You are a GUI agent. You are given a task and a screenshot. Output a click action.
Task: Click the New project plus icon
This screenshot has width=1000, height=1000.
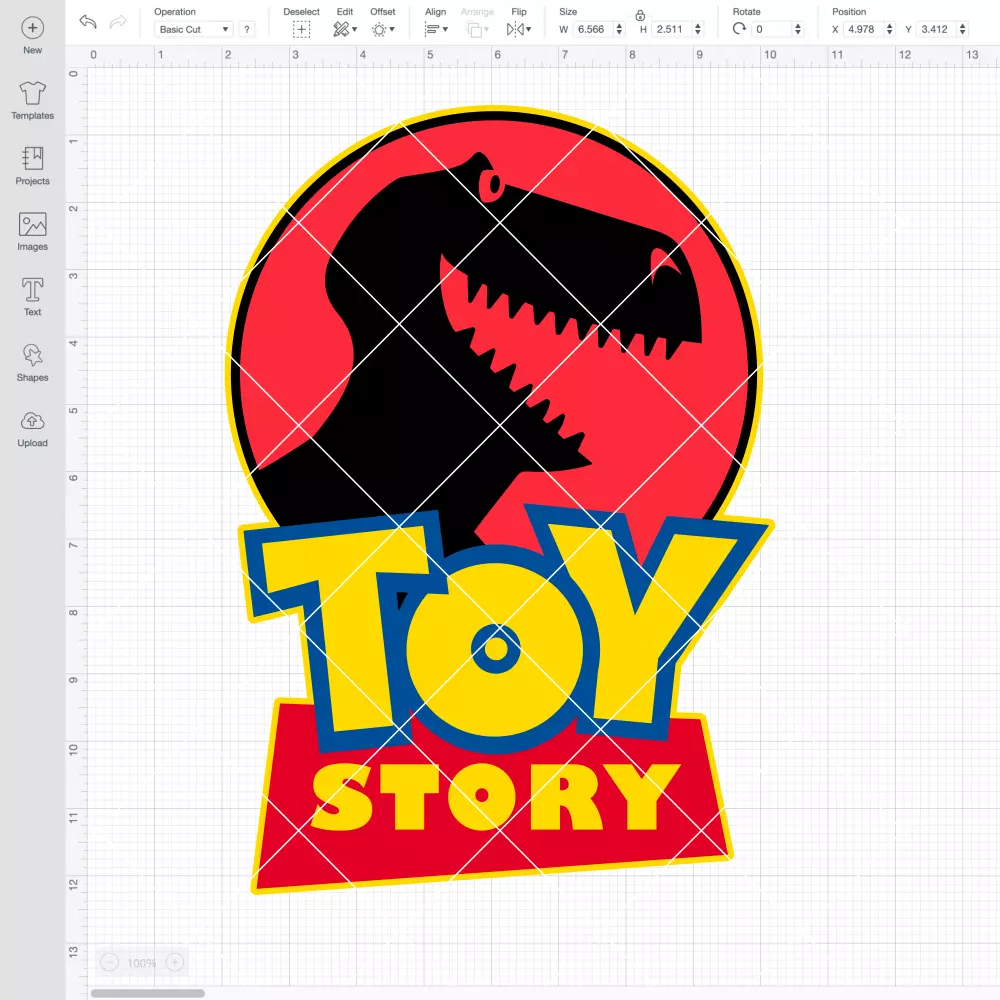click(33, 28)
